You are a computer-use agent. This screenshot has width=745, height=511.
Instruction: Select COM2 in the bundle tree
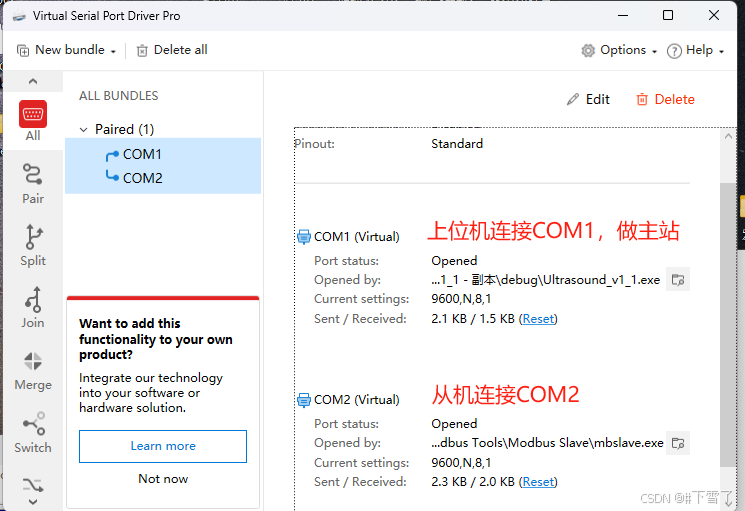point(143,178)
